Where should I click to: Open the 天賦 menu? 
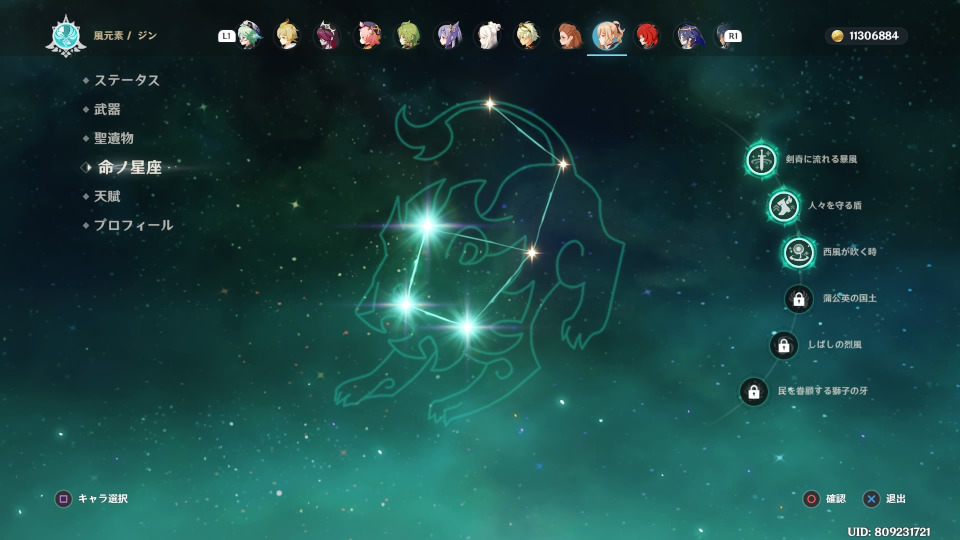pos(107,197)
